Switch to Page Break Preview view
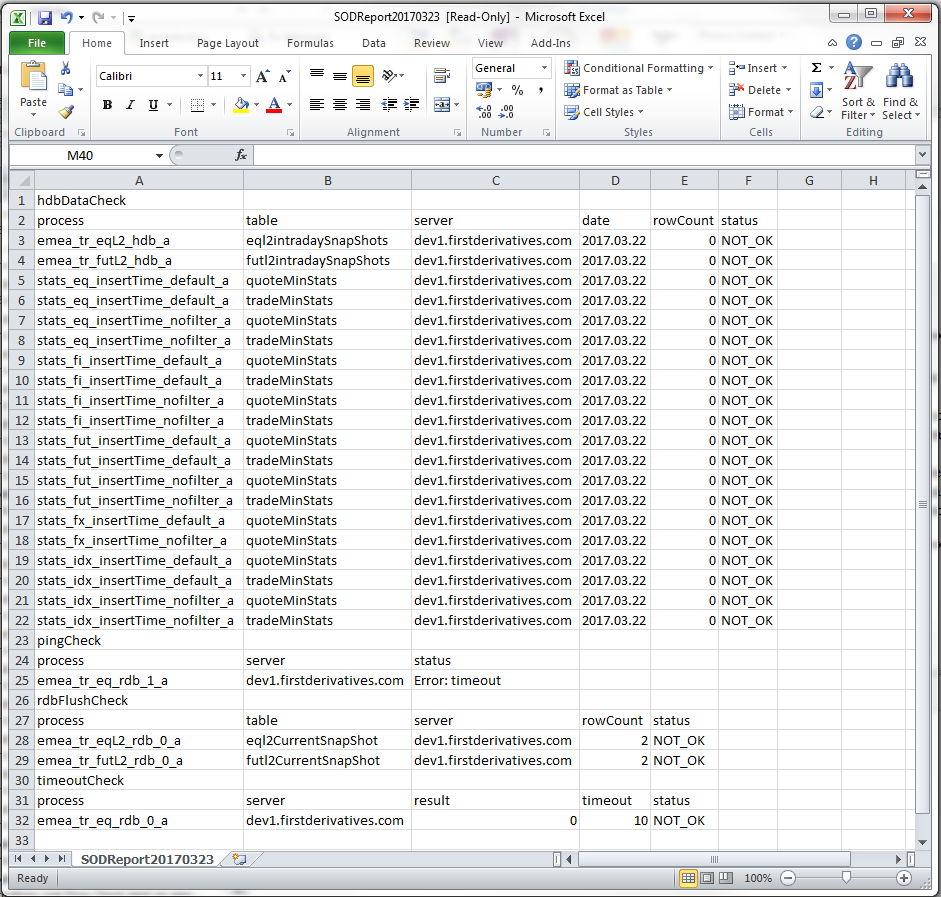 (726, 878)
